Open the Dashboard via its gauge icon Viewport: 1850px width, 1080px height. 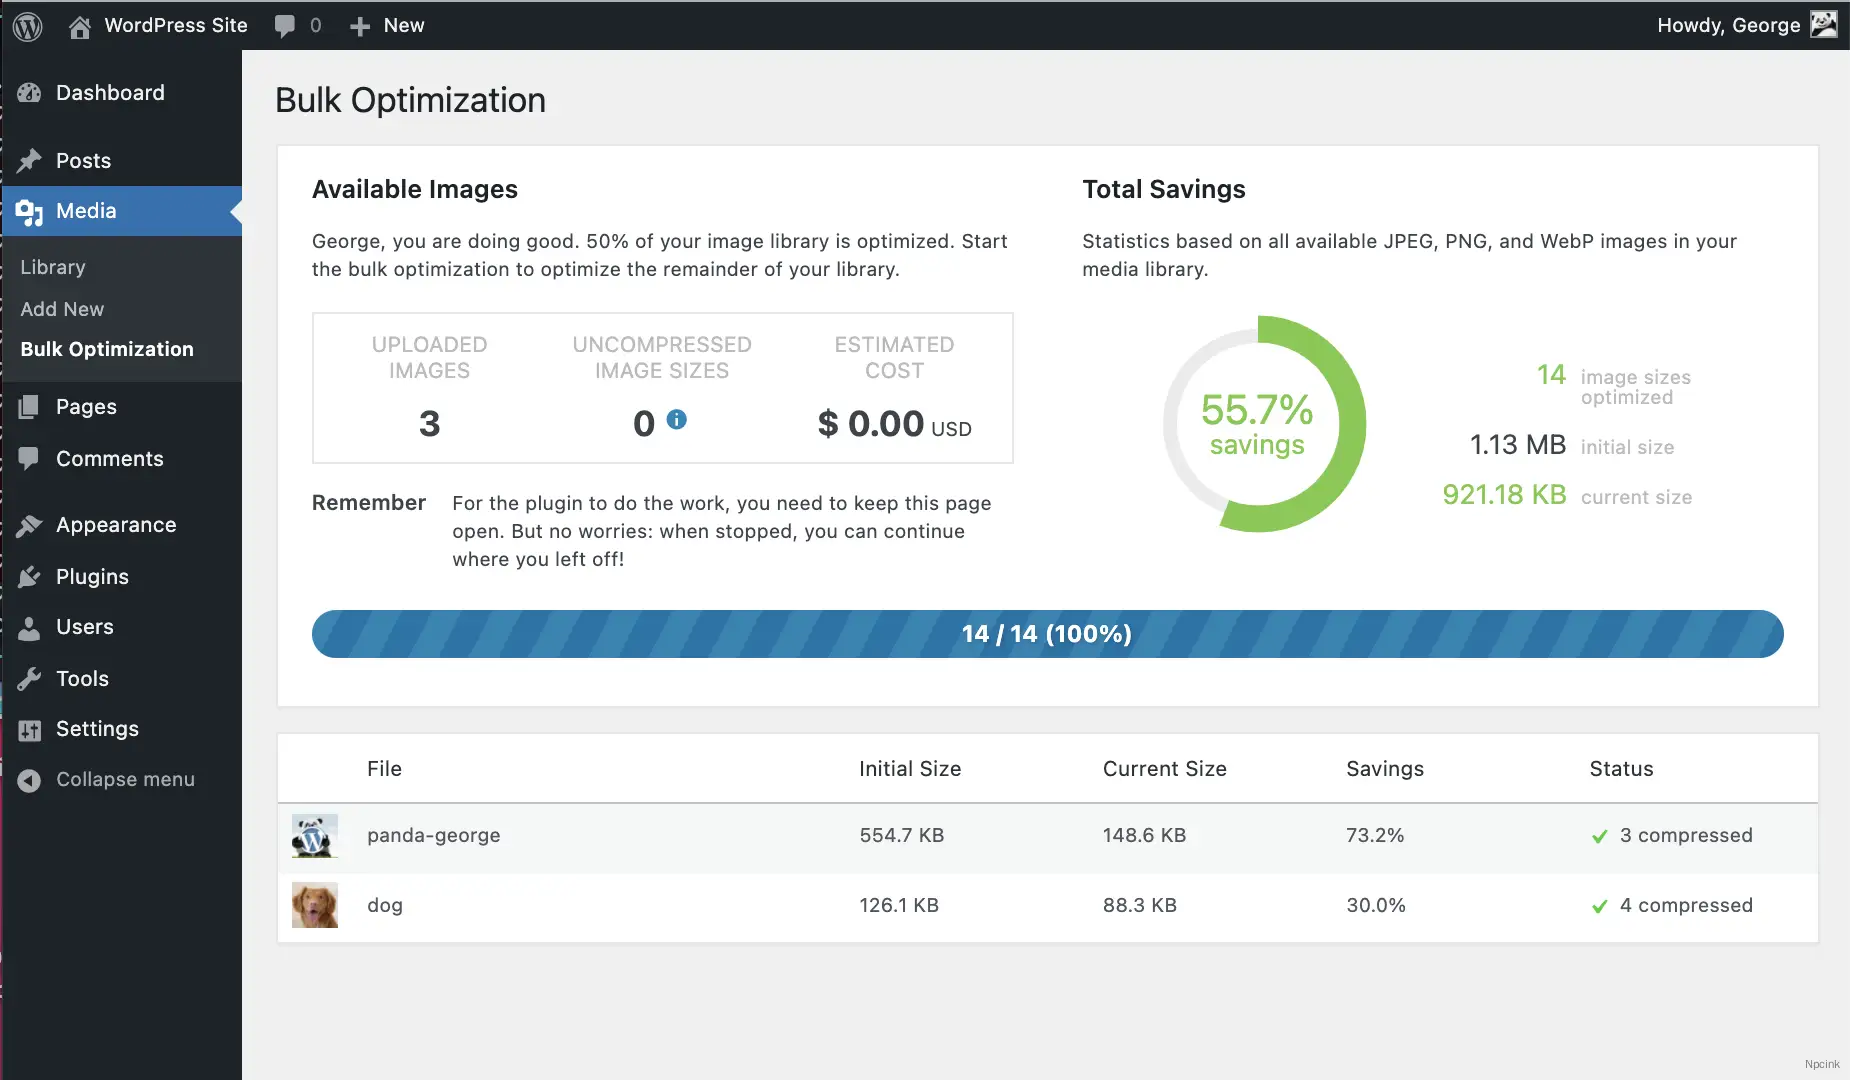coord(29,92)
